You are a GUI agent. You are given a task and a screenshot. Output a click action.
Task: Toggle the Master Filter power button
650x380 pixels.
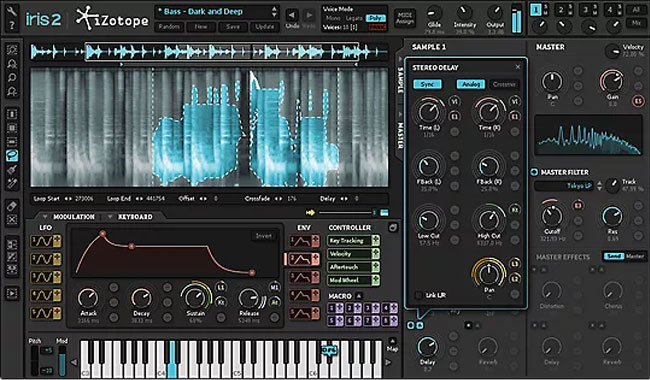click(x=534, y=172)
